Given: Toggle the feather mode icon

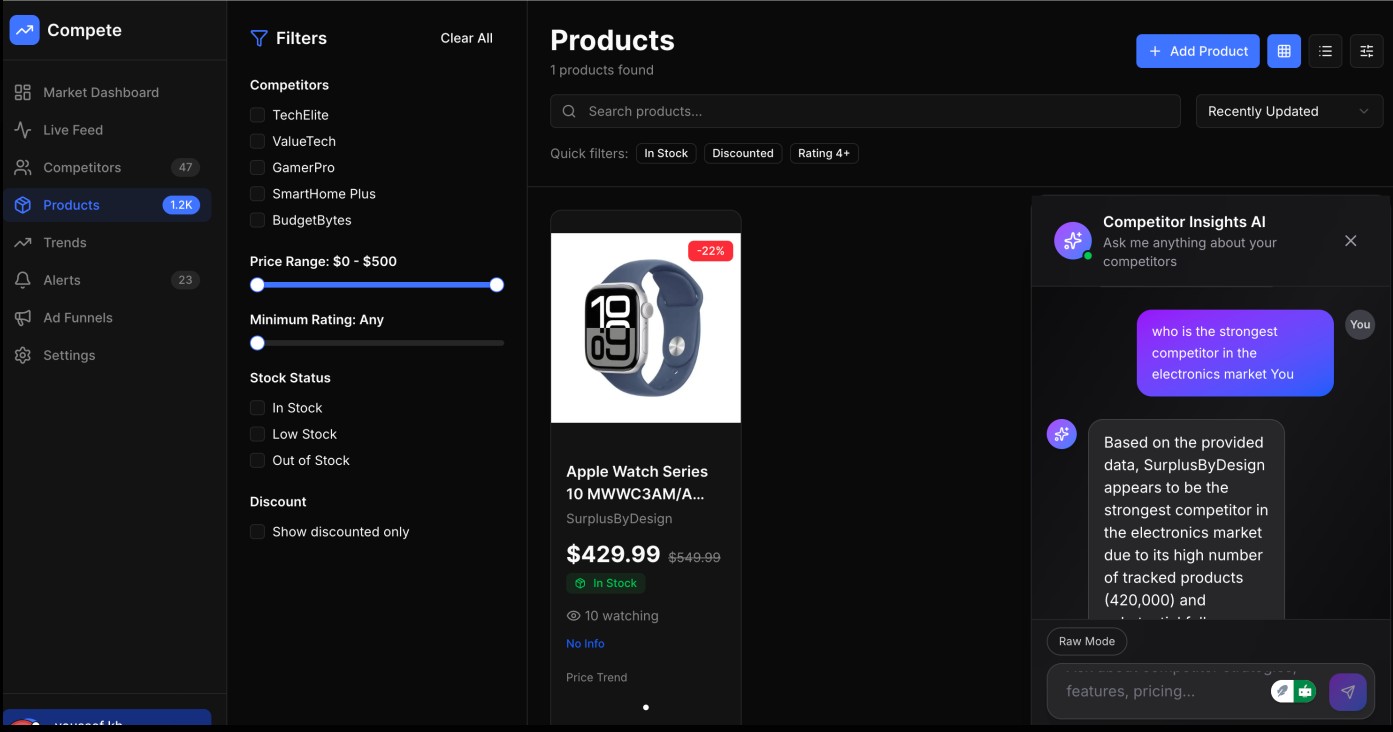Looking at the screenshot, I should click(1282, 691).
